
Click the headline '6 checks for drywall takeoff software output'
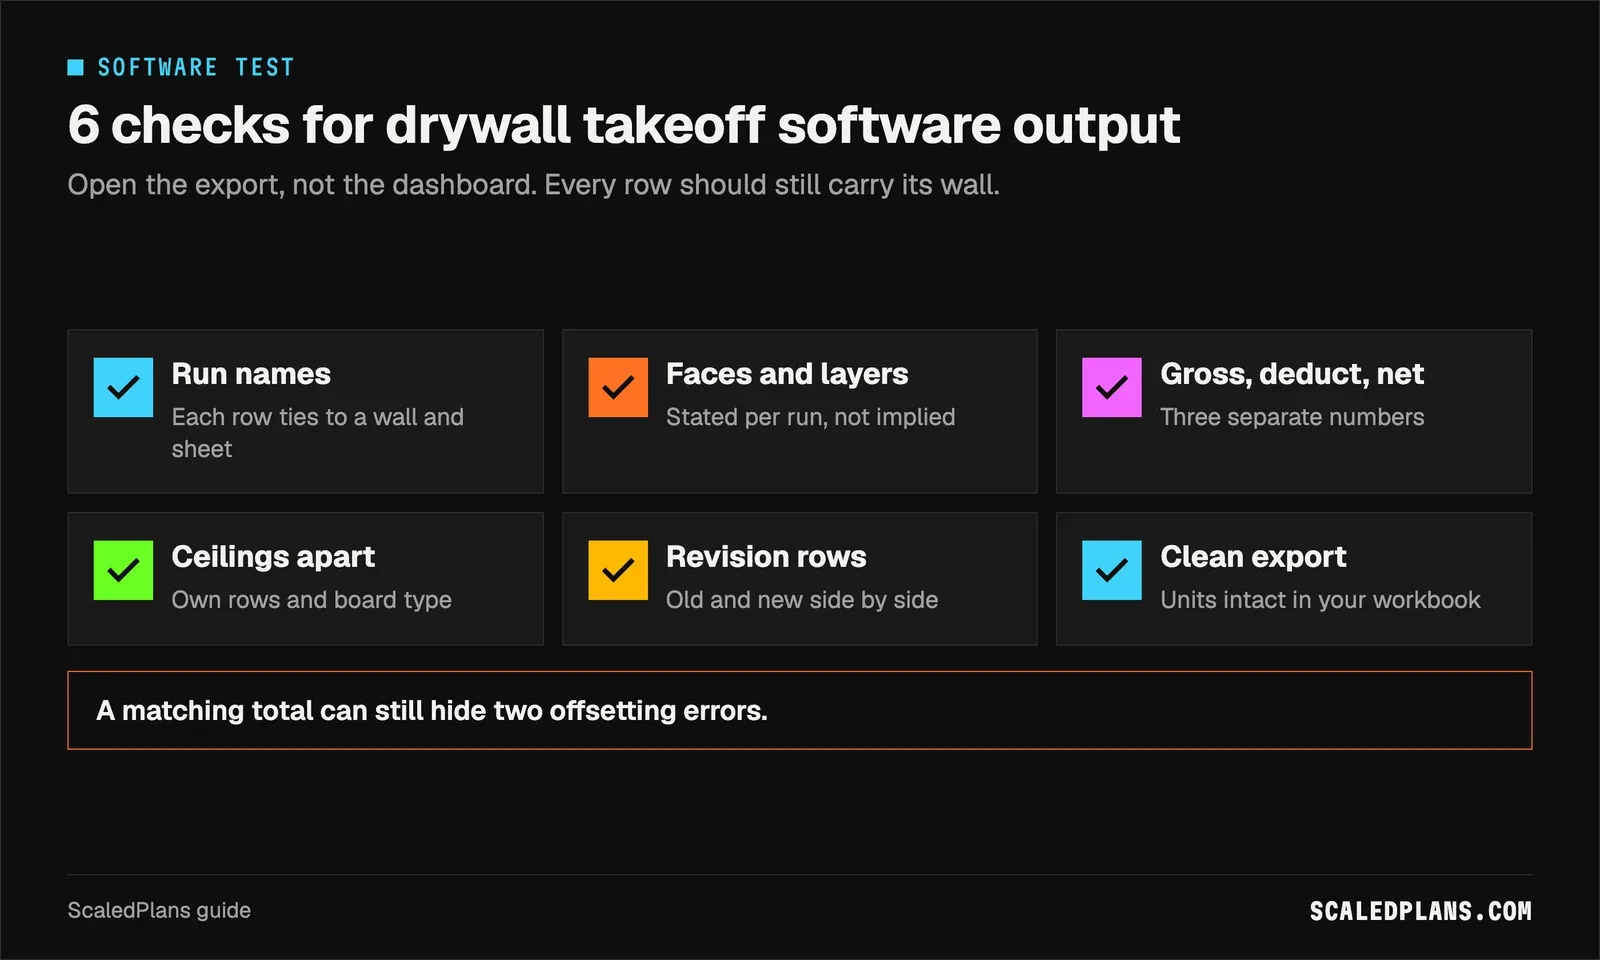tap(624, 125)
